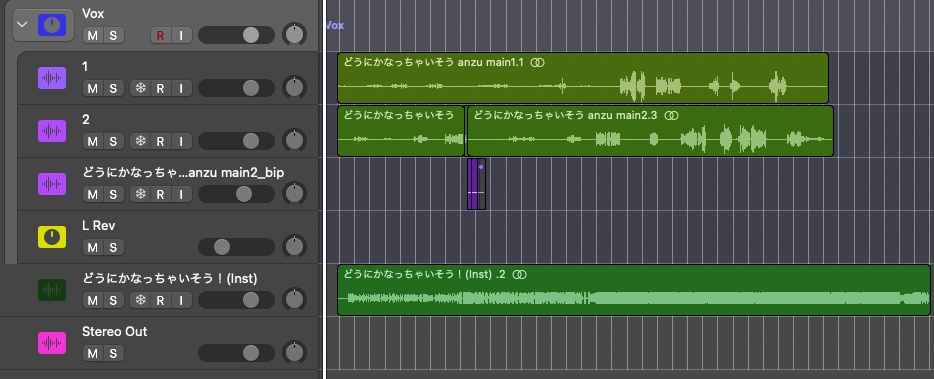
Task: Mute the anzu main2_bip track
Action: (92, 194)
